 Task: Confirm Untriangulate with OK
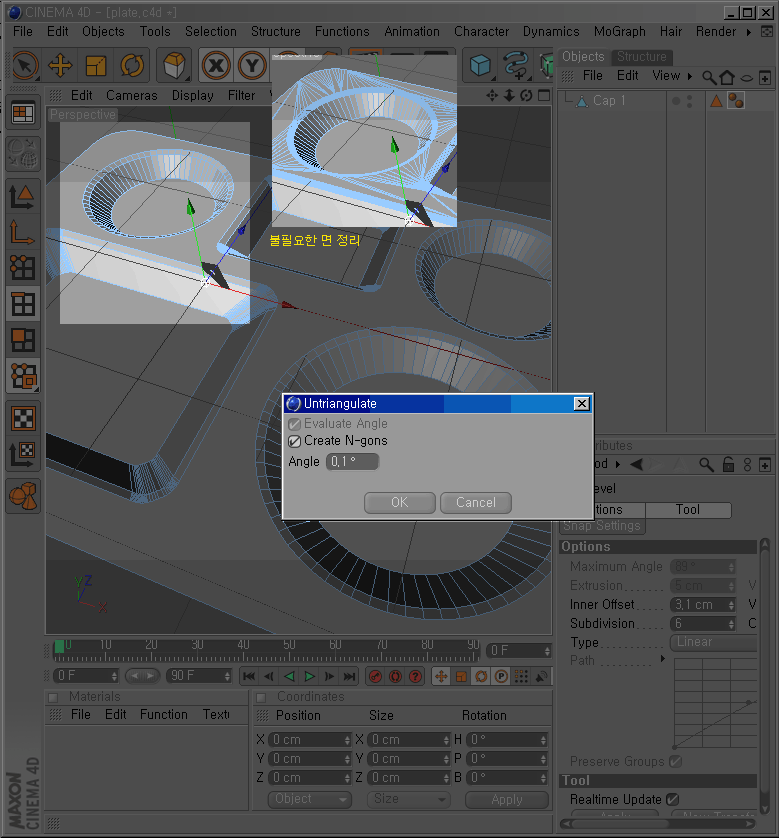click(x=400, y=503)
